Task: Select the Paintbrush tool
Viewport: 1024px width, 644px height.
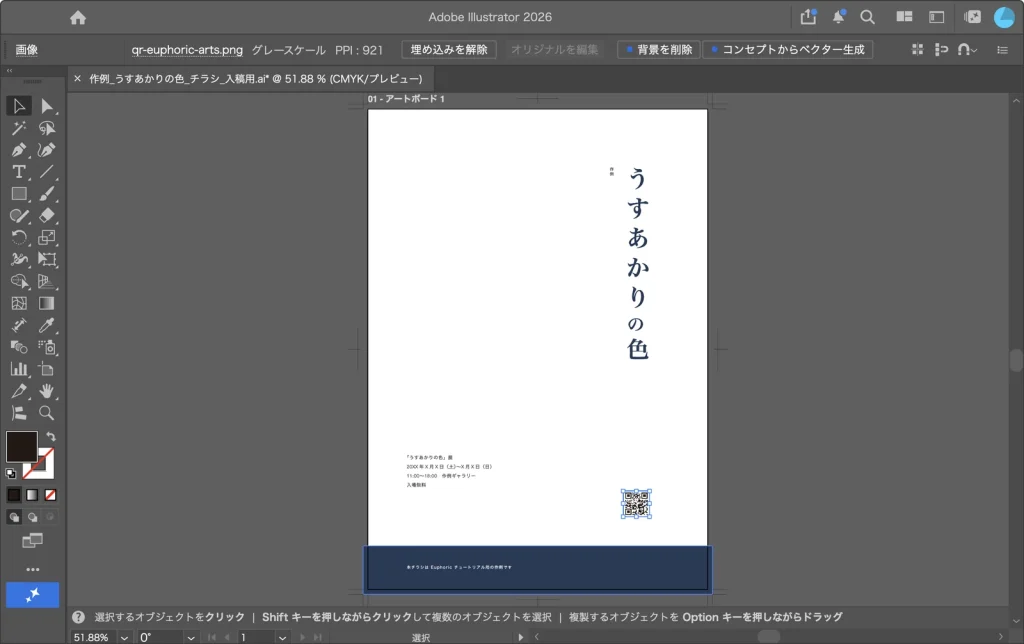Action: coord(46,194)
